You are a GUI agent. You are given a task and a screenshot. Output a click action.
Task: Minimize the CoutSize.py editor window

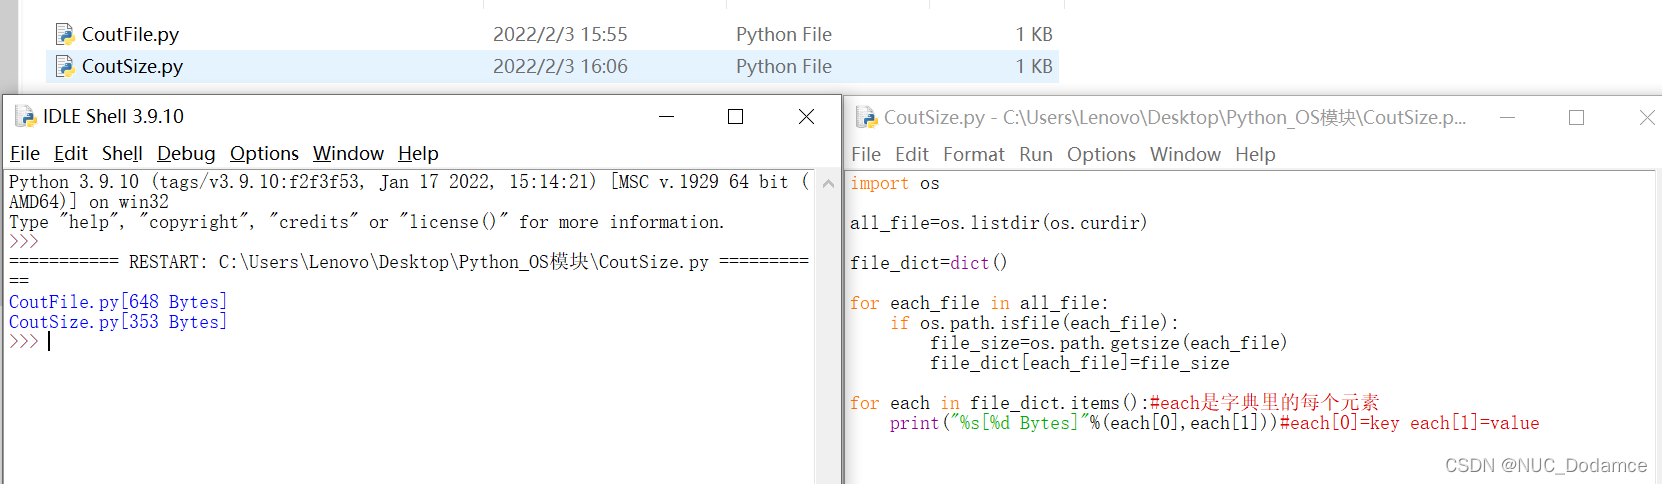coord(1507,118)
